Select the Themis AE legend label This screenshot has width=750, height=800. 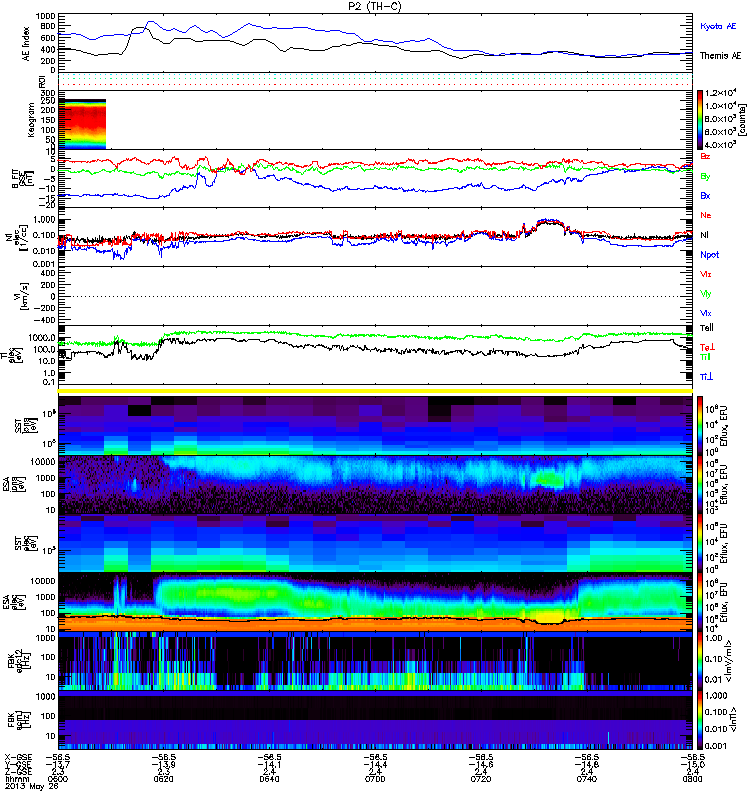click(x=720, y=56)
